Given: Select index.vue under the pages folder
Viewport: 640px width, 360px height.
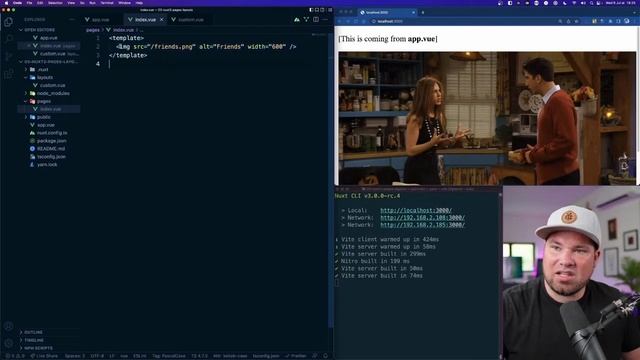Looking at the screenshot, I should tap(49, 109).
